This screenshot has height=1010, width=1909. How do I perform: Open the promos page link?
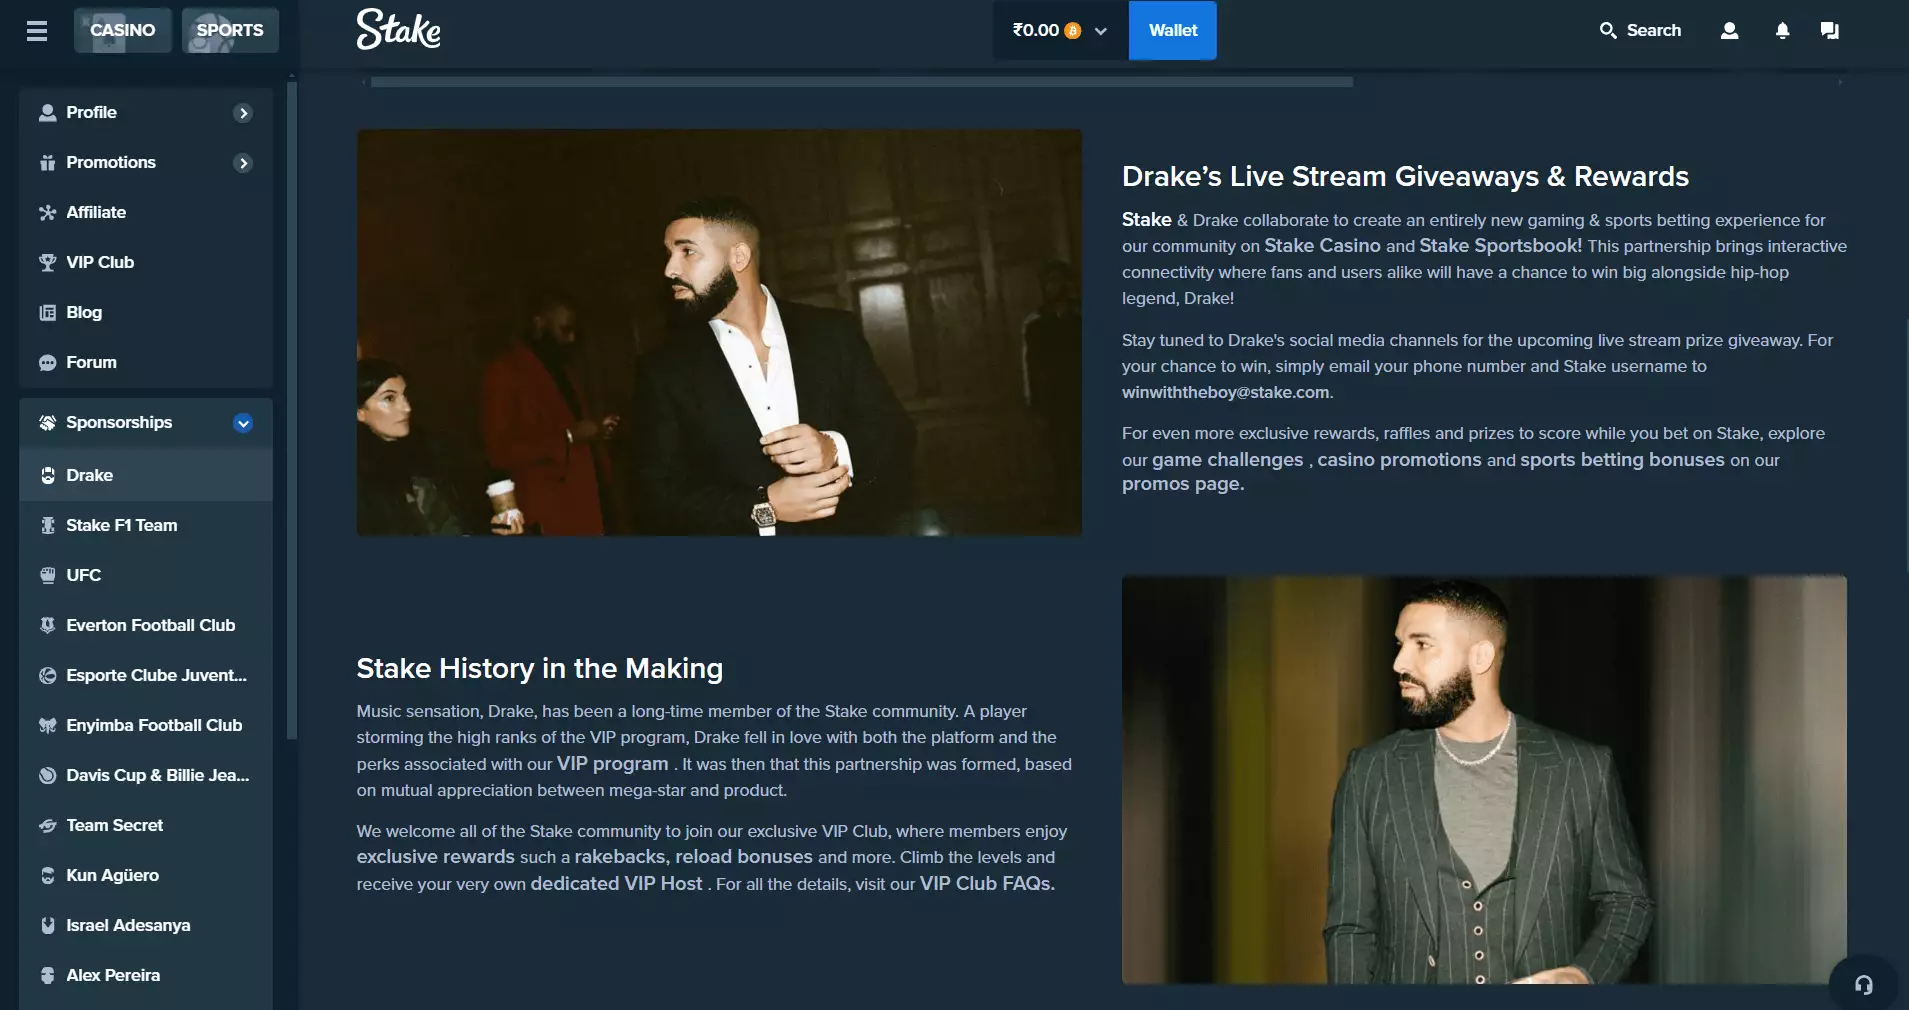(x=1183, y=484)
